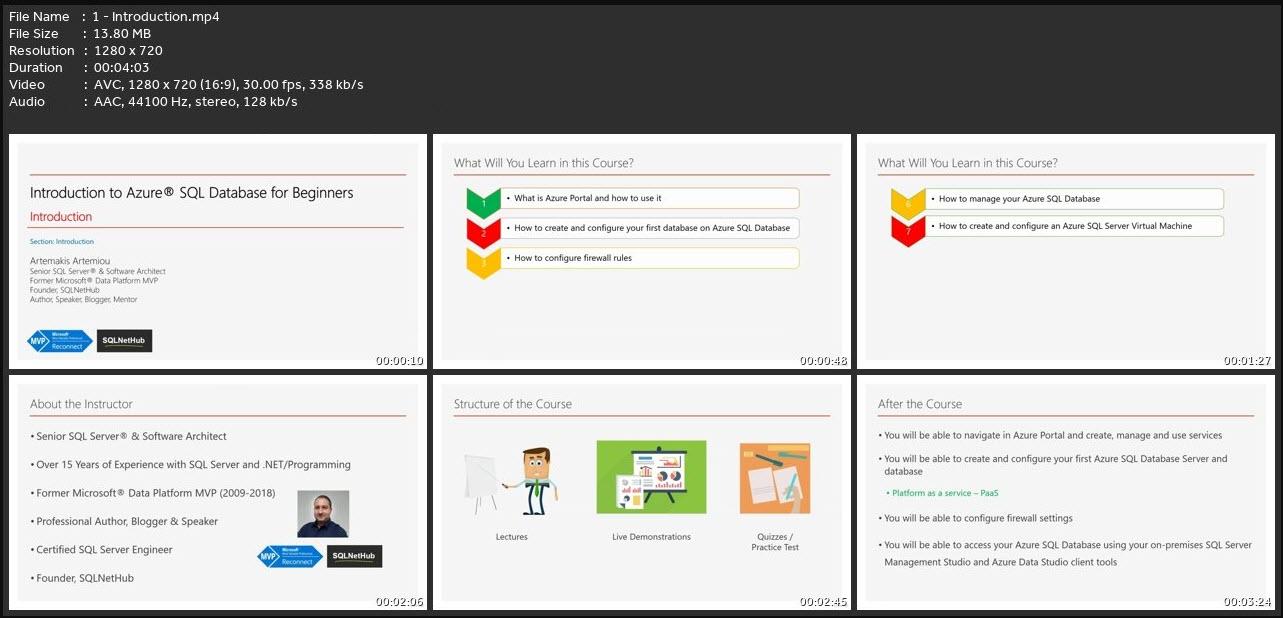This screenshot has width=1283, height=618.
Task: Click the 'What Will You Learn' heading above item 6
Action: pos(967,163)
